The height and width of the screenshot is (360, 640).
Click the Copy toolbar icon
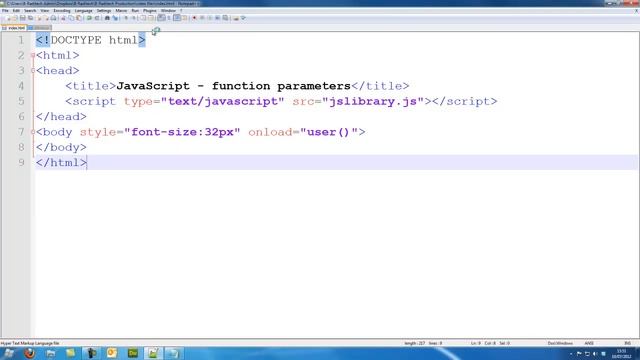(x=71, y=18)
